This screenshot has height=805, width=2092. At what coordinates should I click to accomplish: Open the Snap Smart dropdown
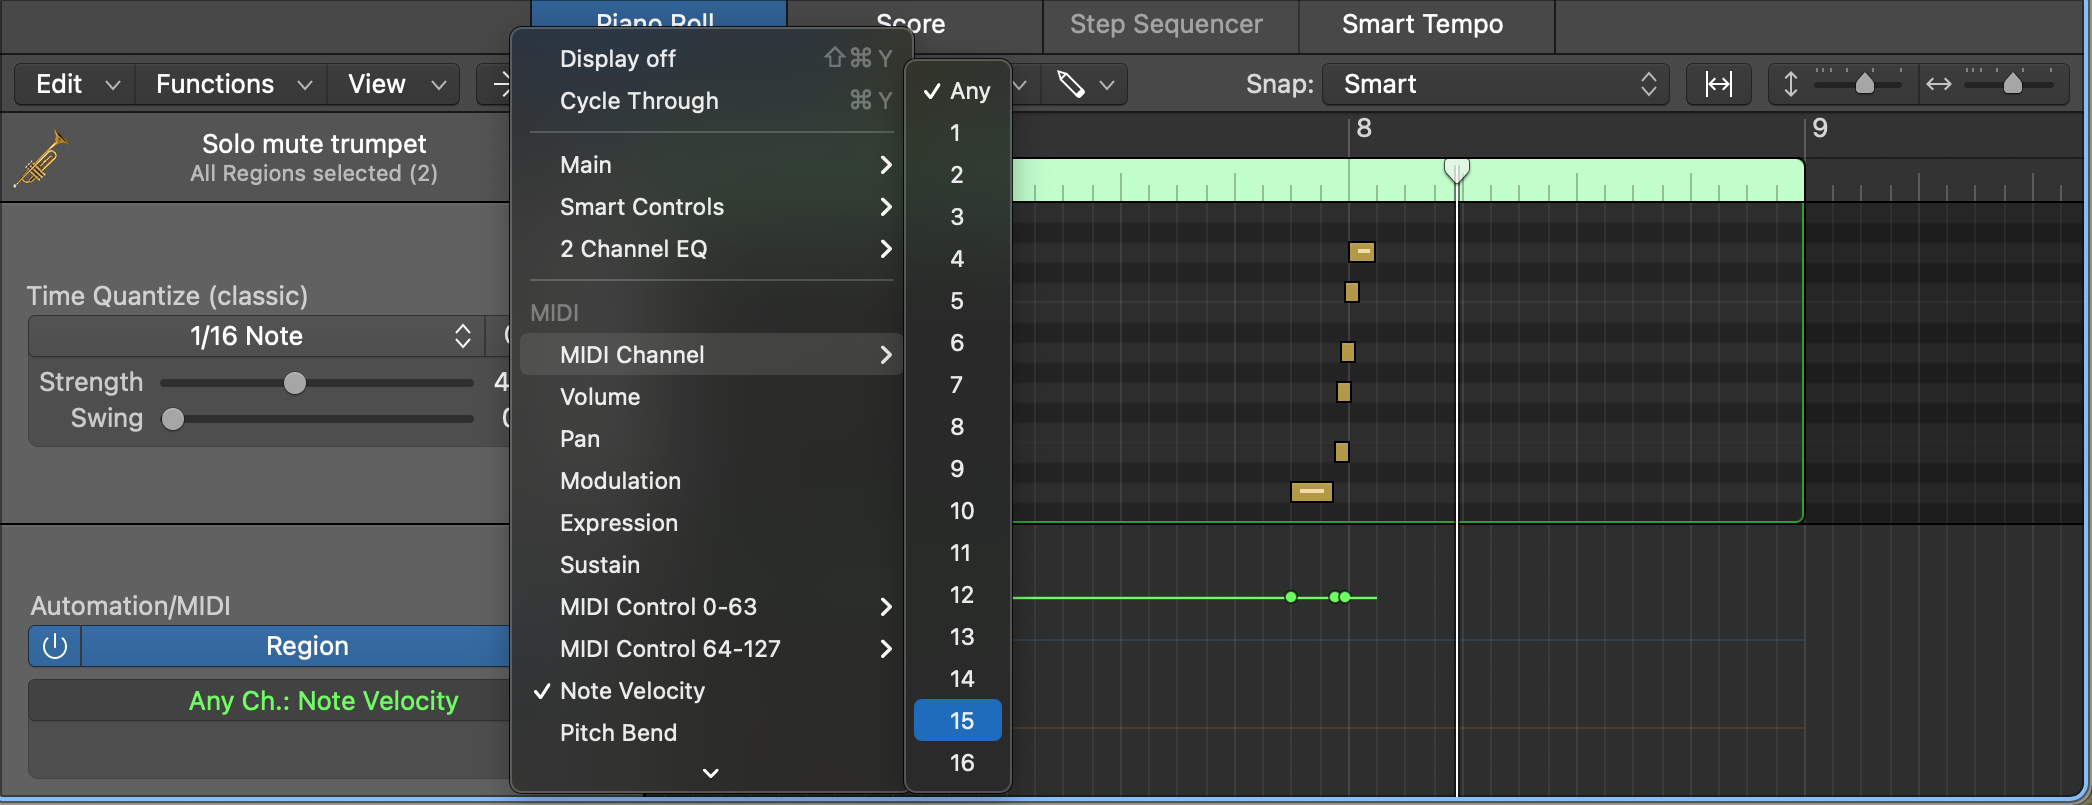click(1495, 85)
